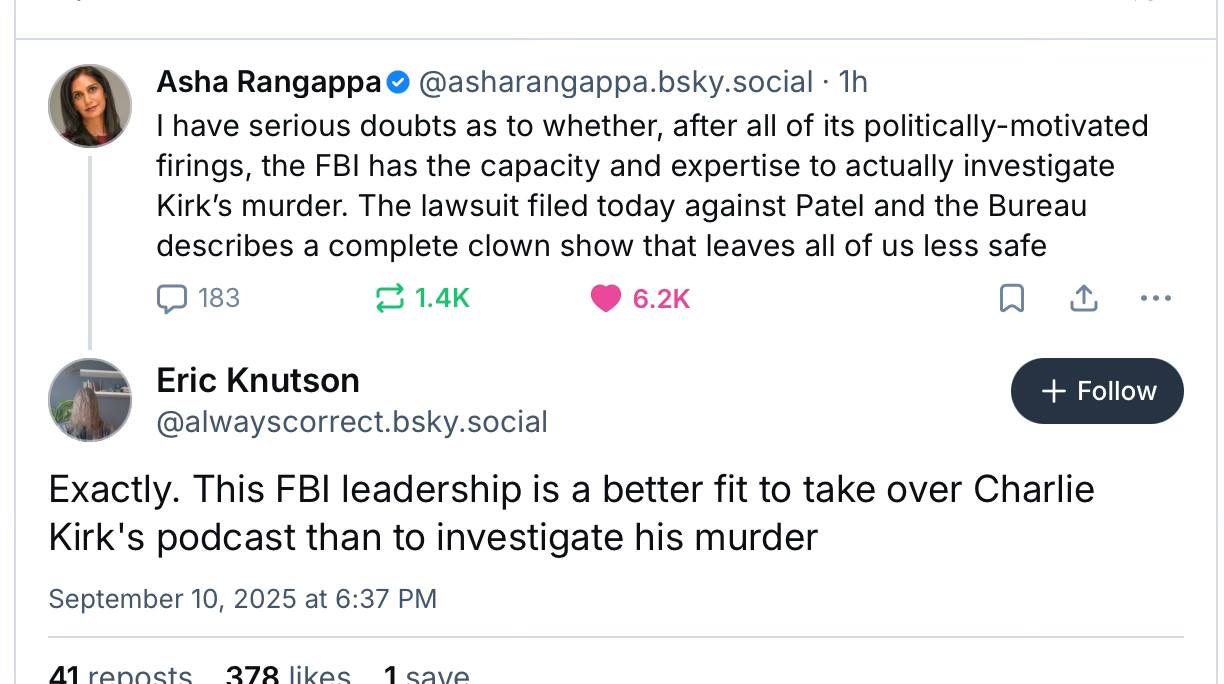This screenshot has width=1224, height=684.
Task: Click Eric Knutson's profile avatar
Action: click(x=90, y=400)
